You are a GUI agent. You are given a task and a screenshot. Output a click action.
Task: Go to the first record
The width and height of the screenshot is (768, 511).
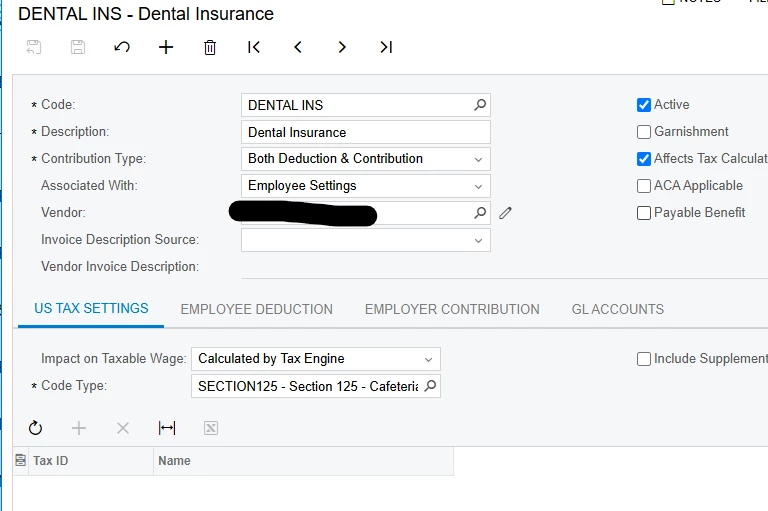click(x=254, y=47)
